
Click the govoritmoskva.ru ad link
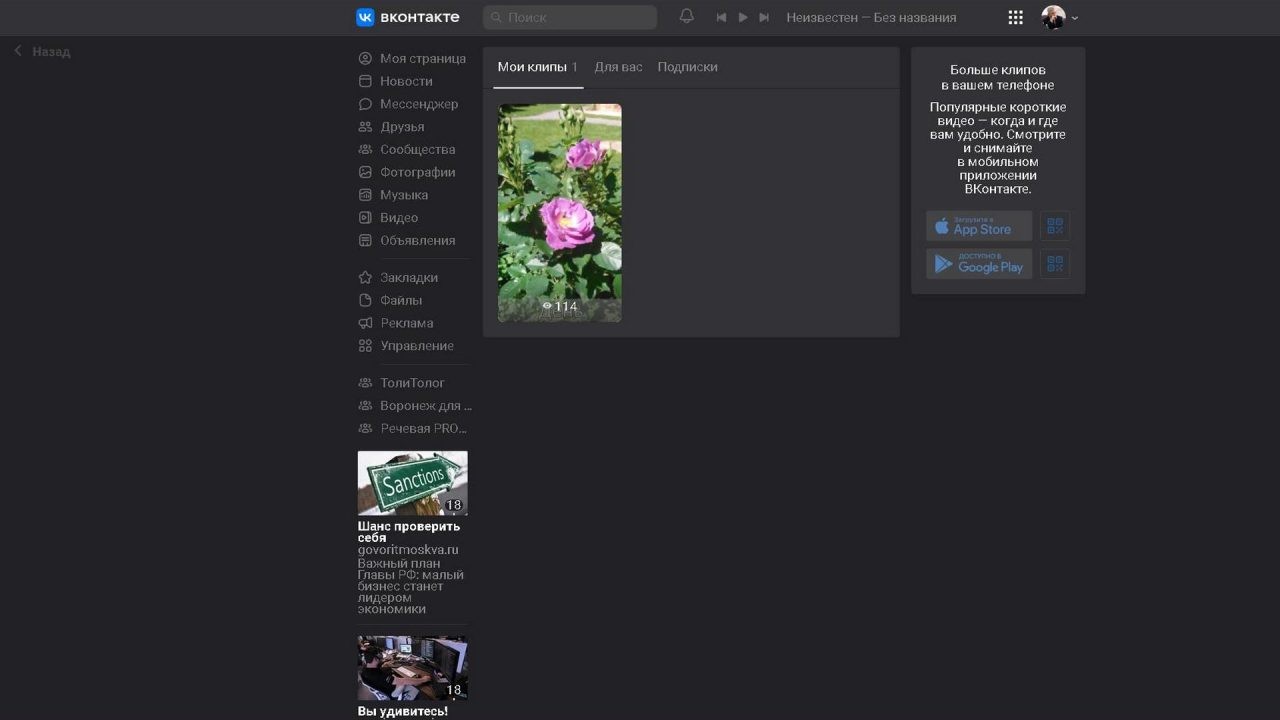coord(408,550)
